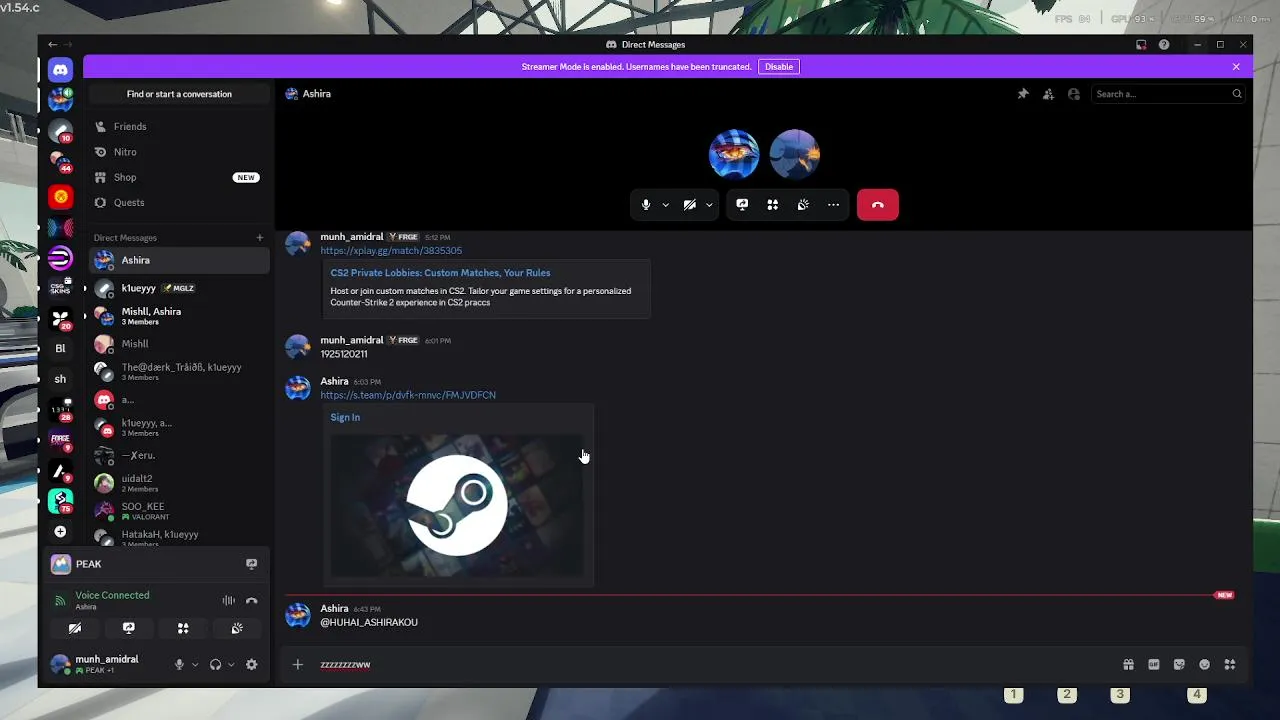Viewport: 1280px width, 720px height.
Task: Open attachment plus button in message box
Action: (x=297, y=665)
